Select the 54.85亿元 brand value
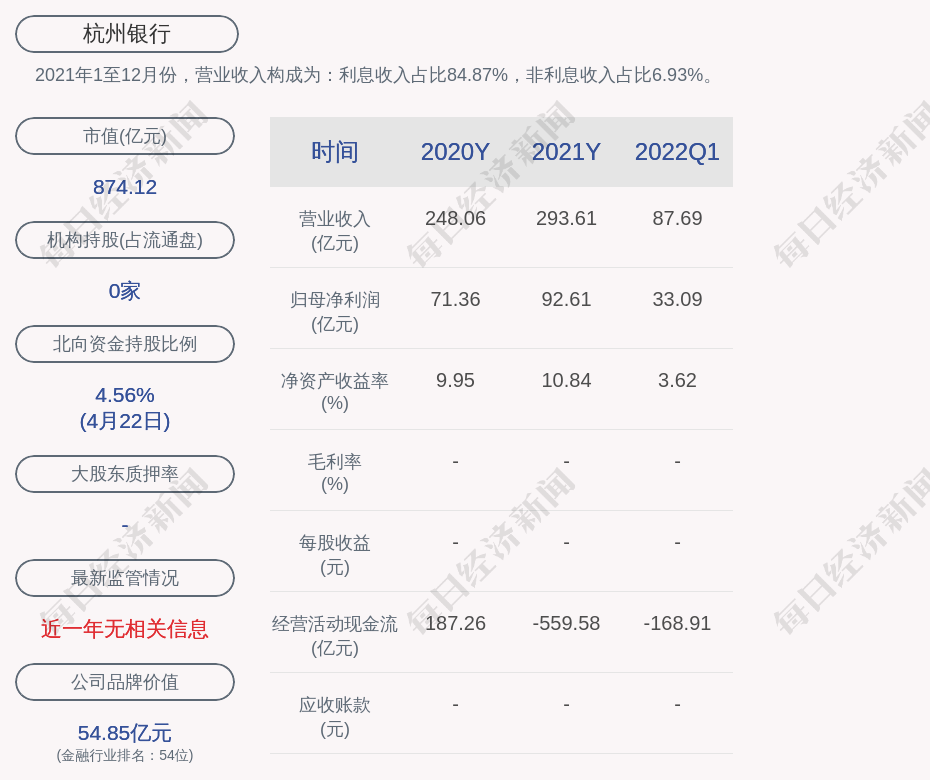Screen dimensions: 930x780 [x=125, y=733]
